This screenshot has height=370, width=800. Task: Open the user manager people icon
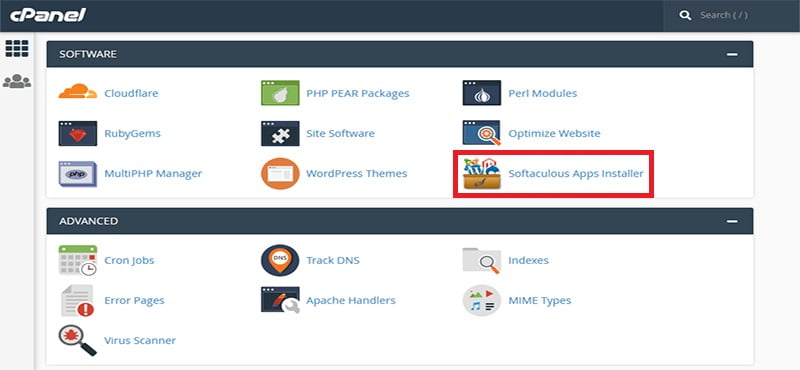tap(17, 81)
